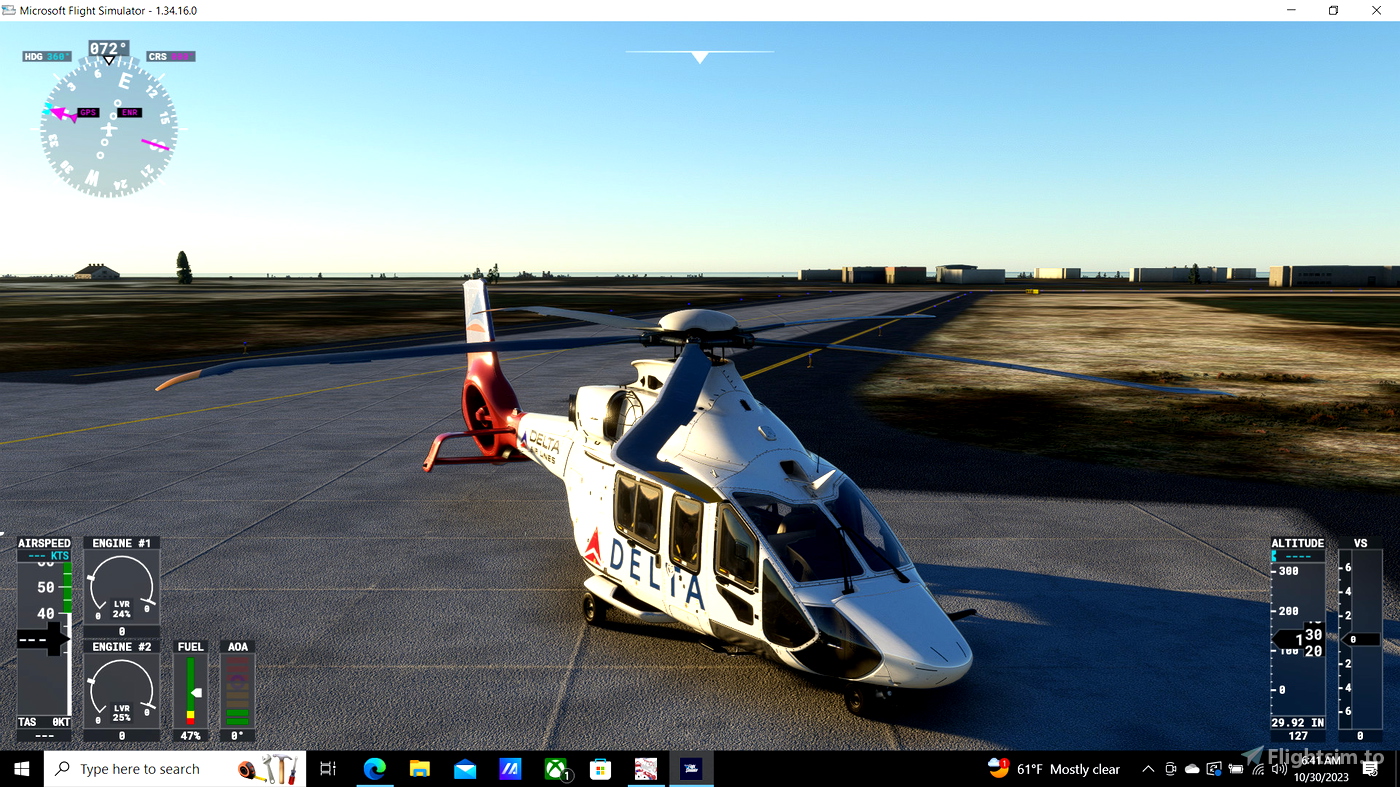The height and width of the screenshot is (787, 1400).
Task: Click the AOA color bar indicator
Action: (x=237, y=691)
